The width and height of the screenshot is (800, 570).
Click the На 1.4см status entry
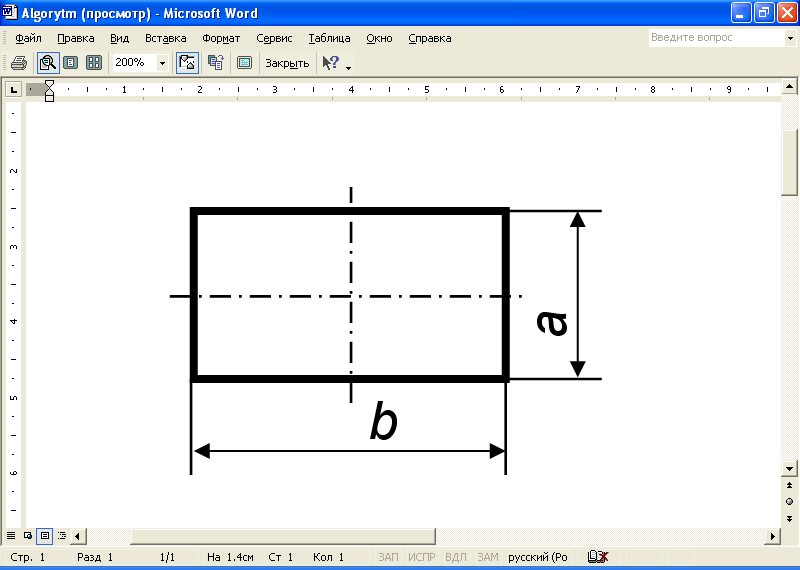pos(230,557)
